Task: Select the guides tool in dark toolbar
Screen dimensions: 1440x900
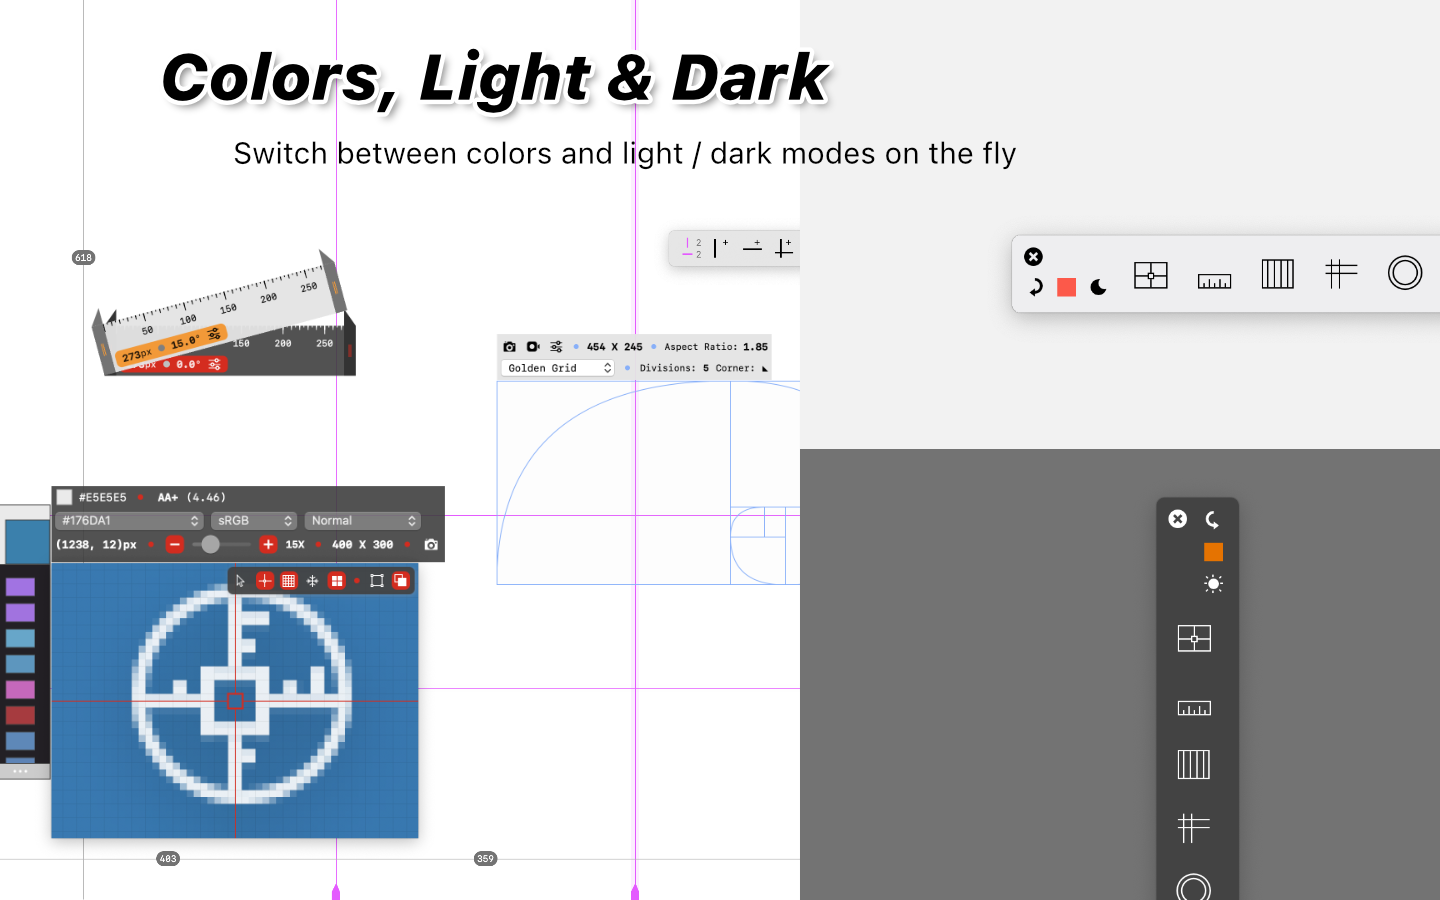Action: click(x=1193, y=828)
